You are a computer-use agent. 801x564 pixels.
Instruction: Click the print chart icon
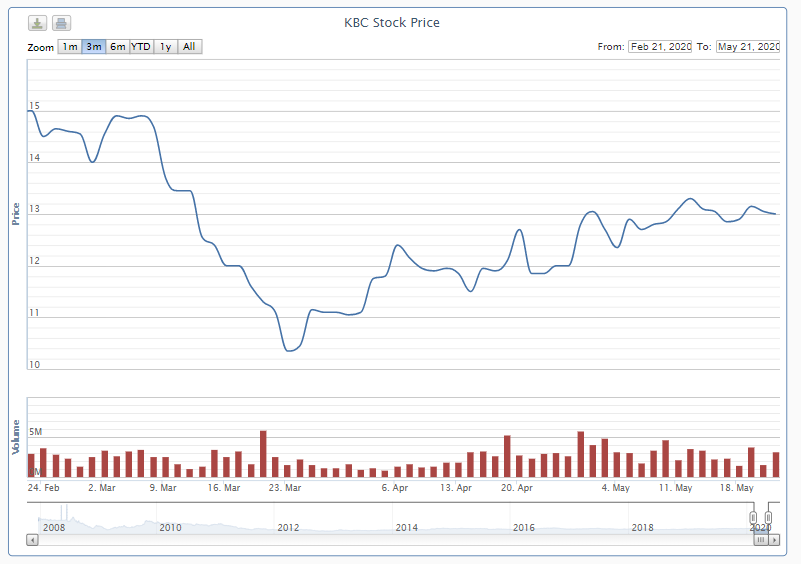tap(61, 23)
